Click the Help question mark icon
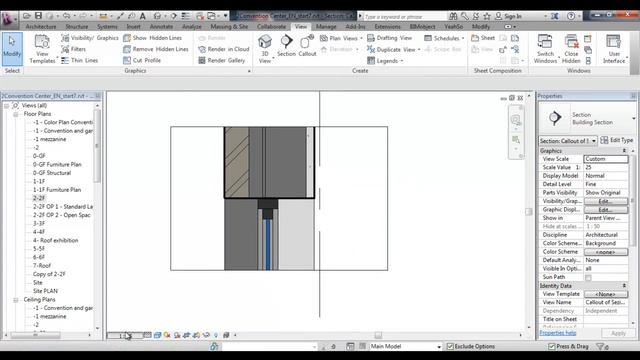This screenshot has height=360, width=640. pos(571,16)
